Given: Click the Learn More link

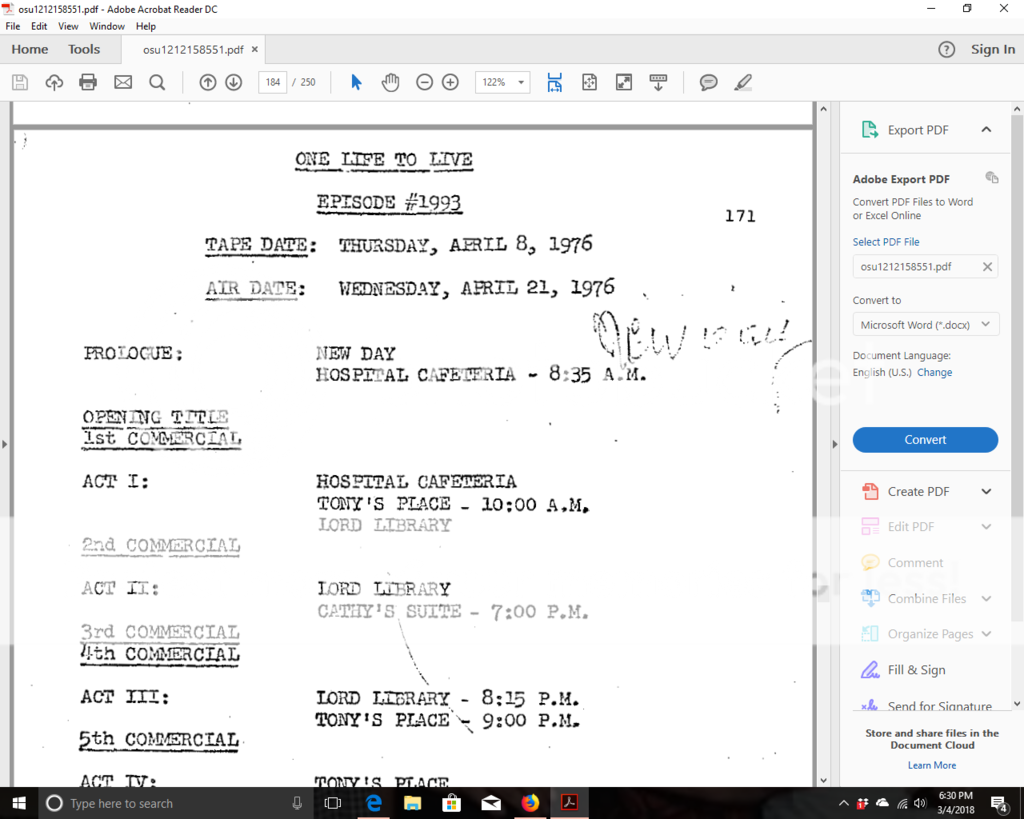Looking at the screenshot, I should point(931,765).
